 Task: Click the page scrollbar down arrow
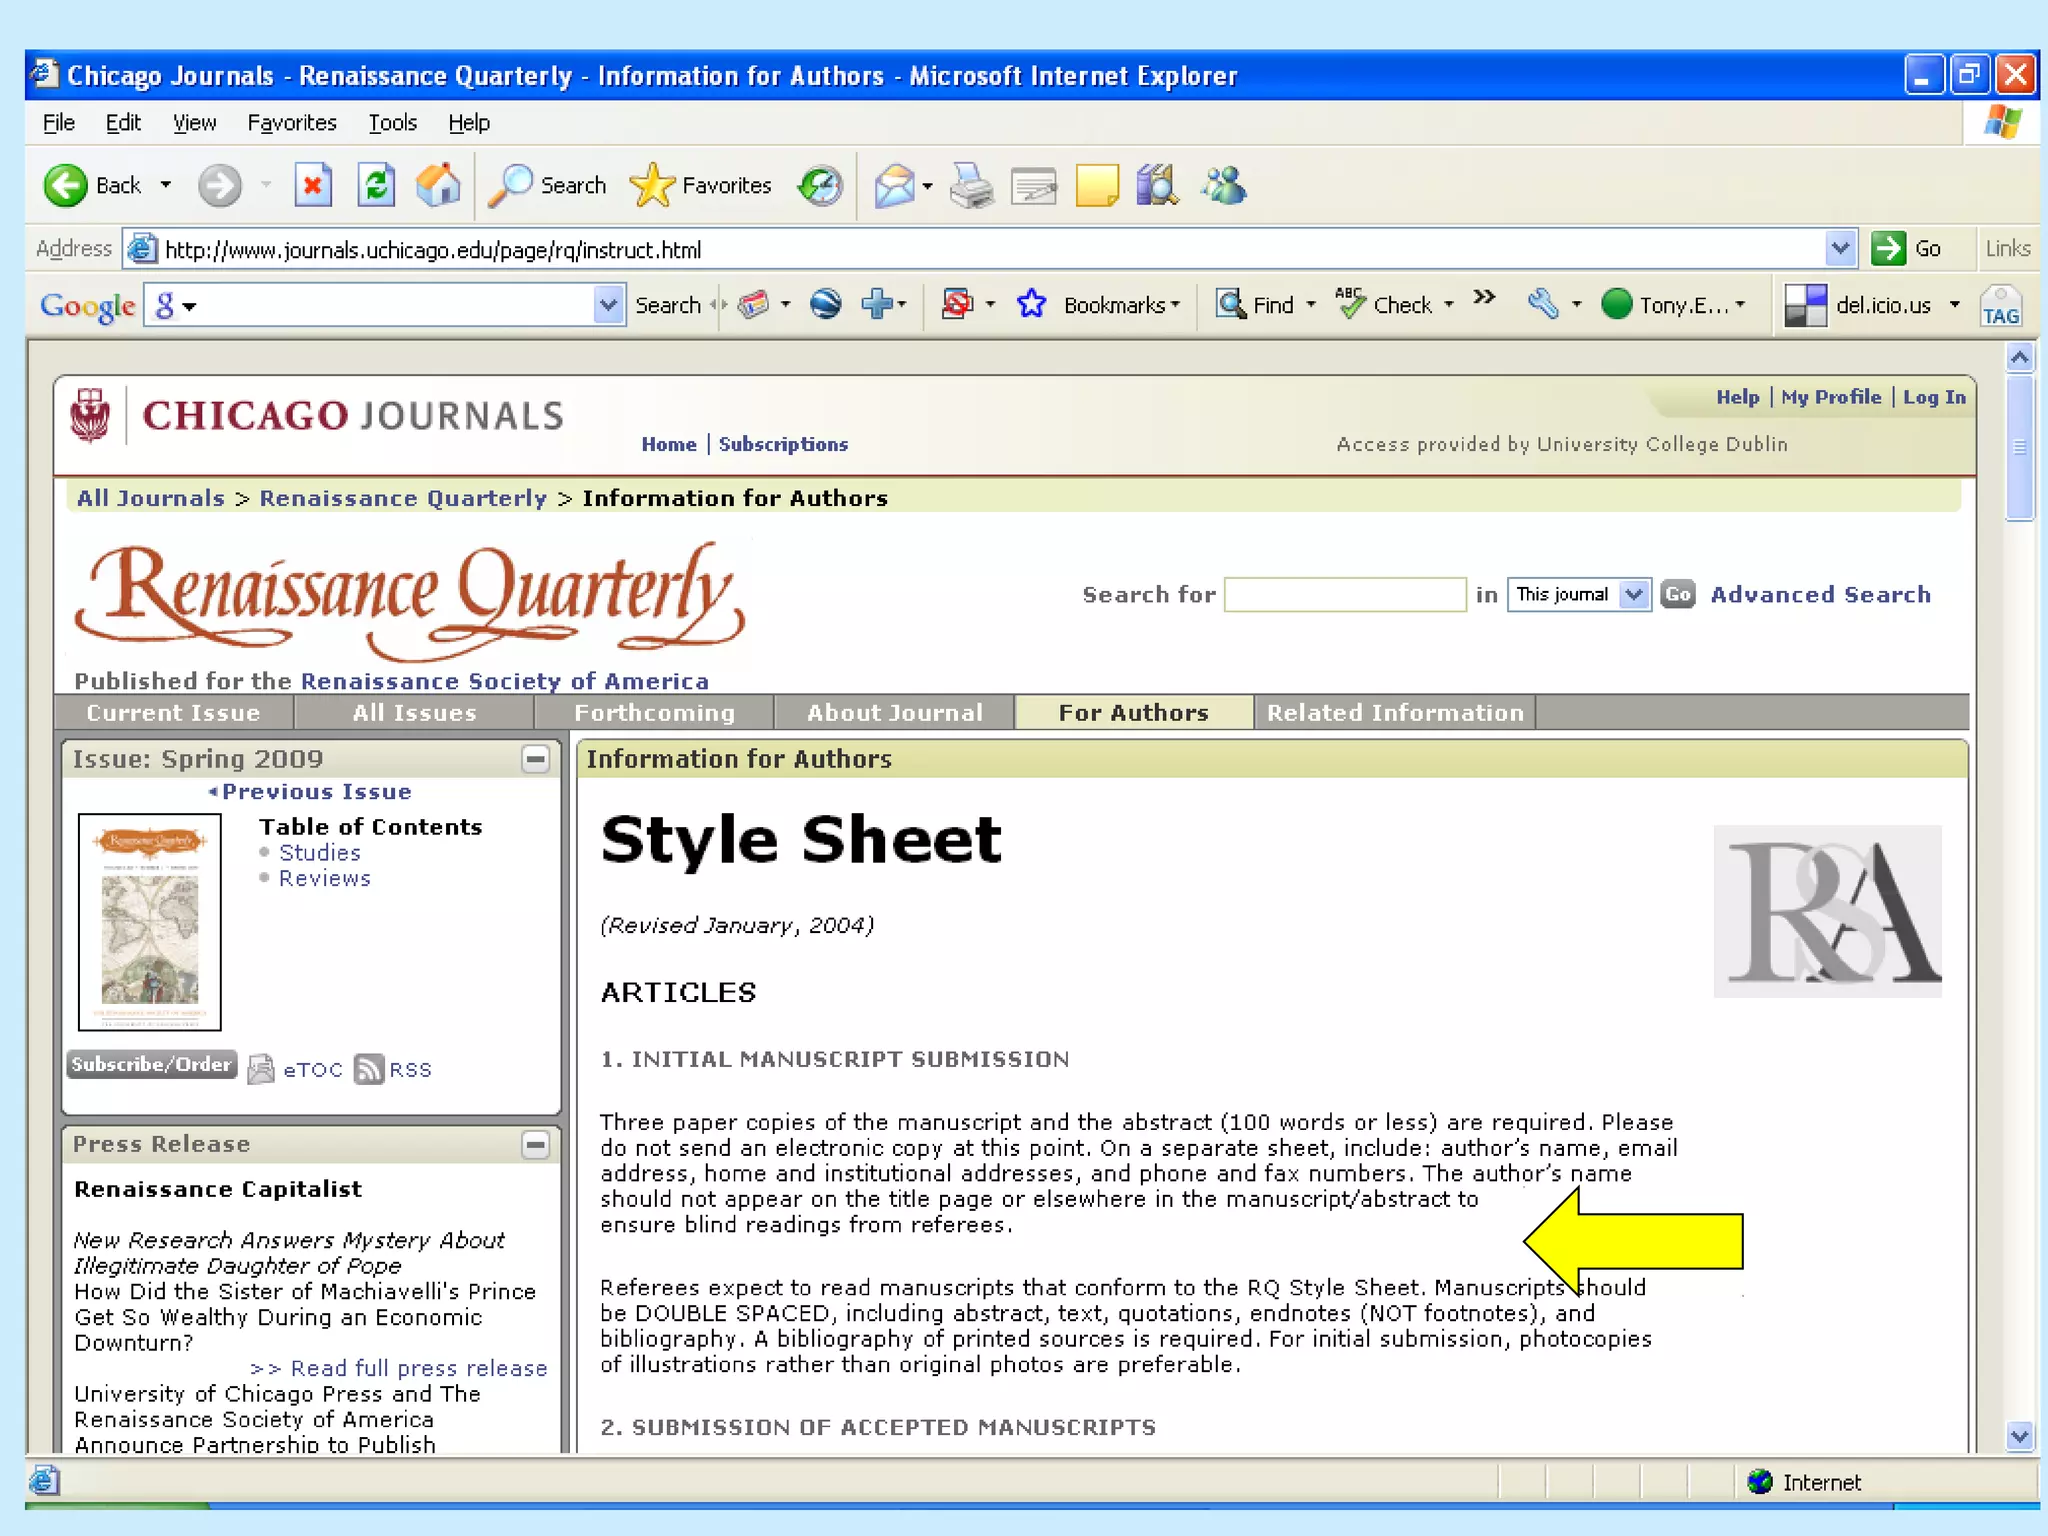click(x=2019, y=1436)
